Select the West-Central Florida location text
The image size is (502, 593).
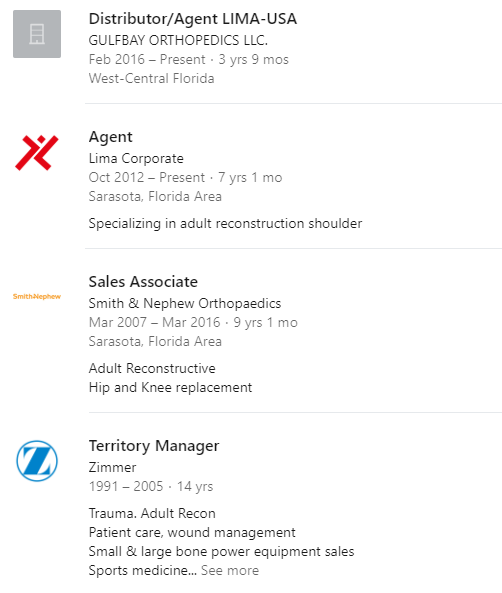coord(151,78)
